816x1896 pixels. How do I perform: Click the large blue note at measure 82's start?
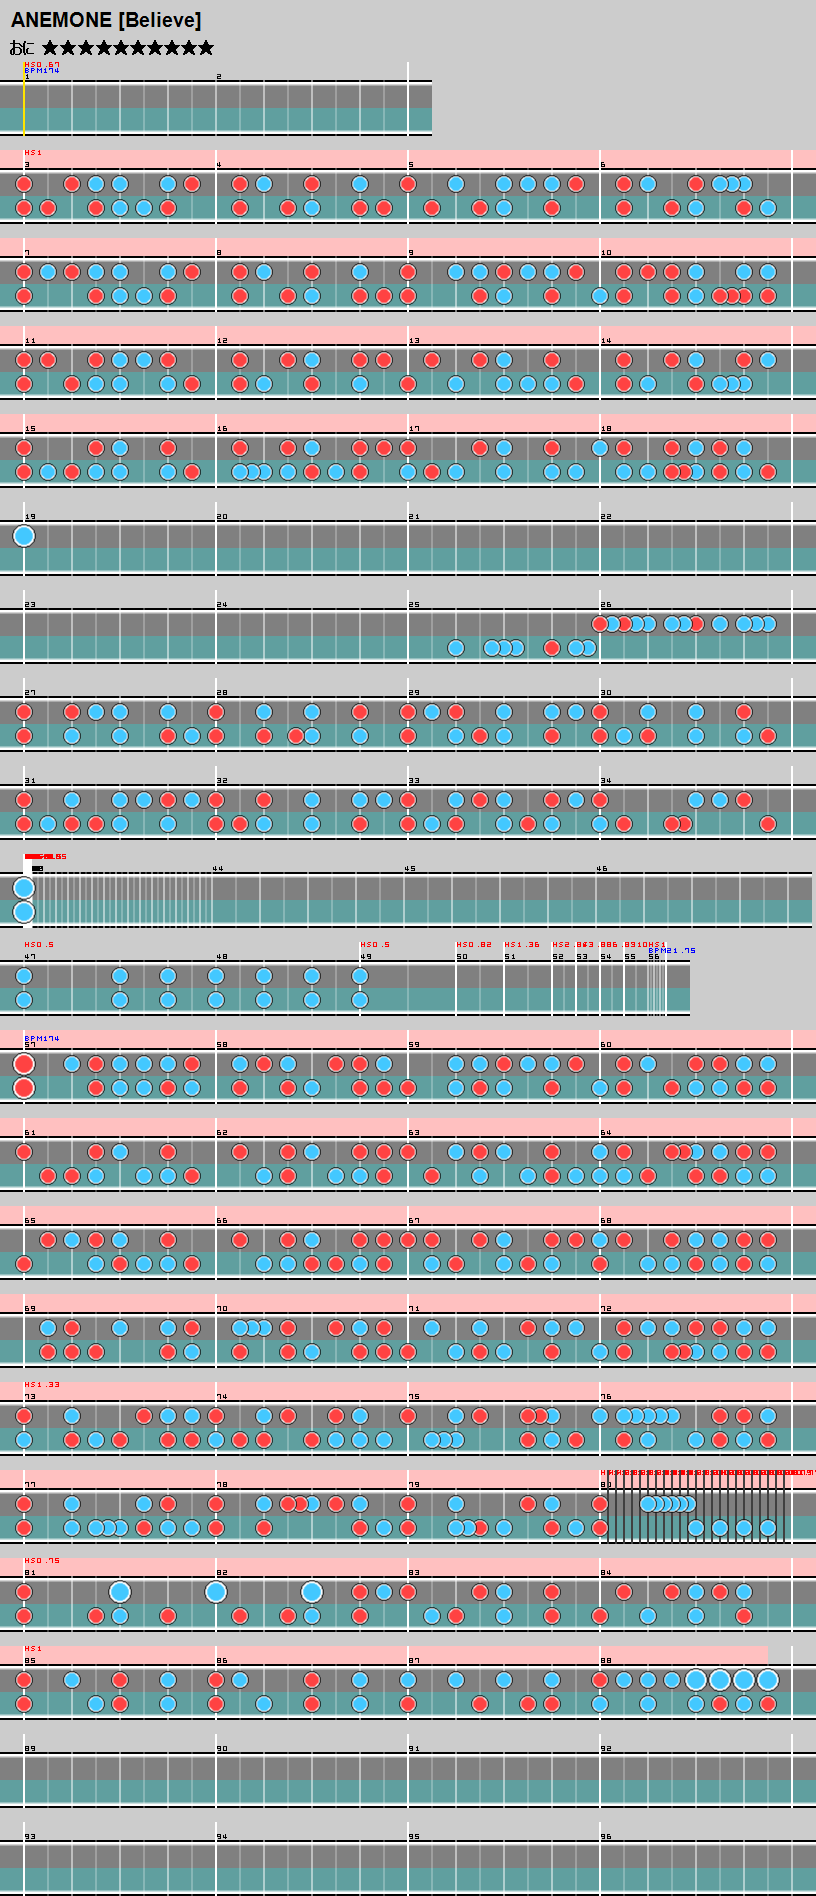(x=216, y=1592)
